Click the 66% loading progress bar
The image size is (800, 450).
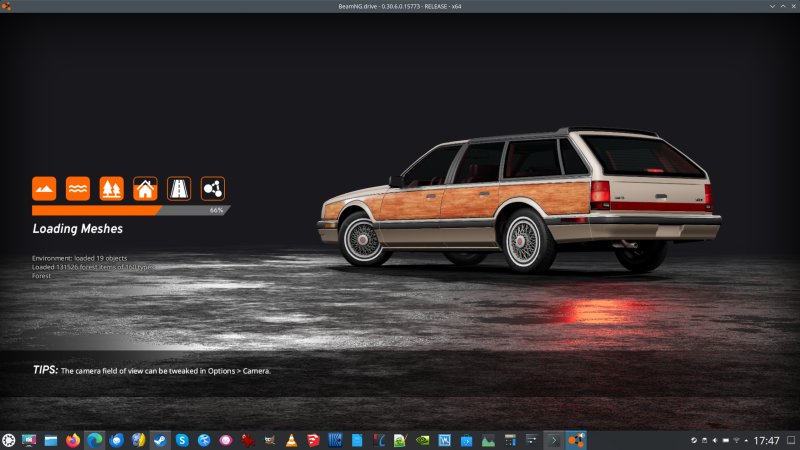tap(130, 211)
